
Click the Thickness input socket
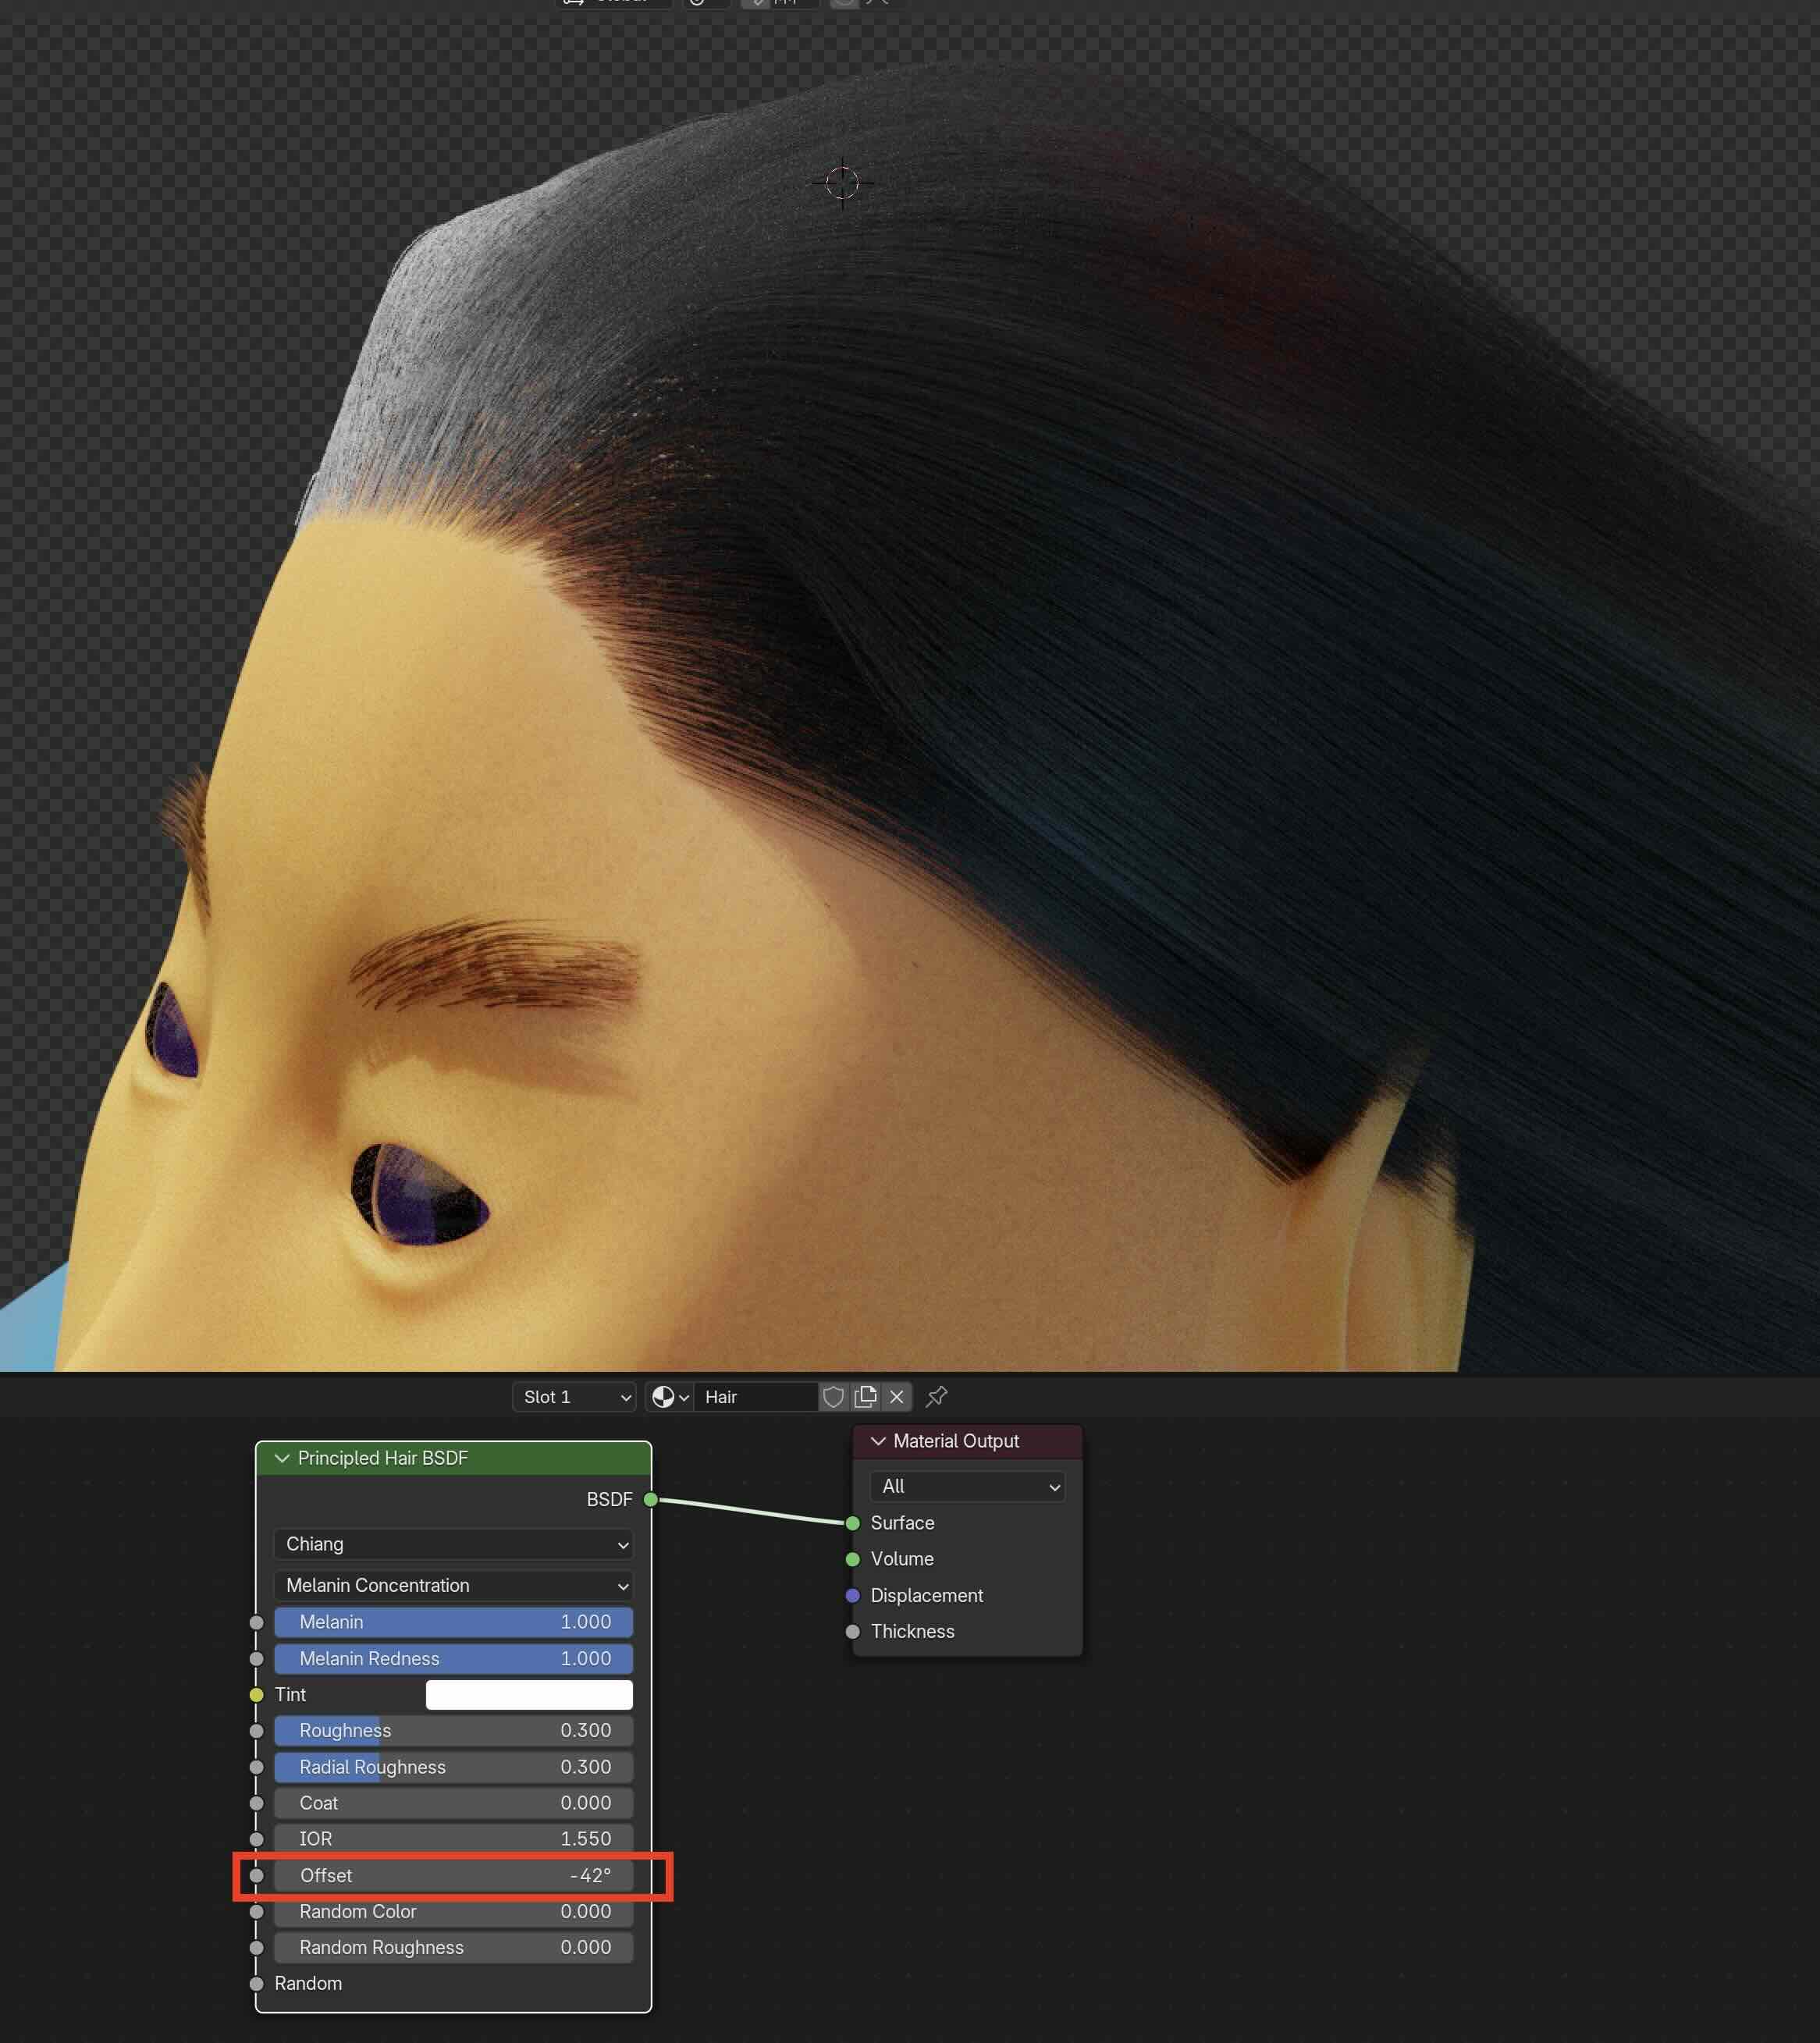click(852, 1631)
